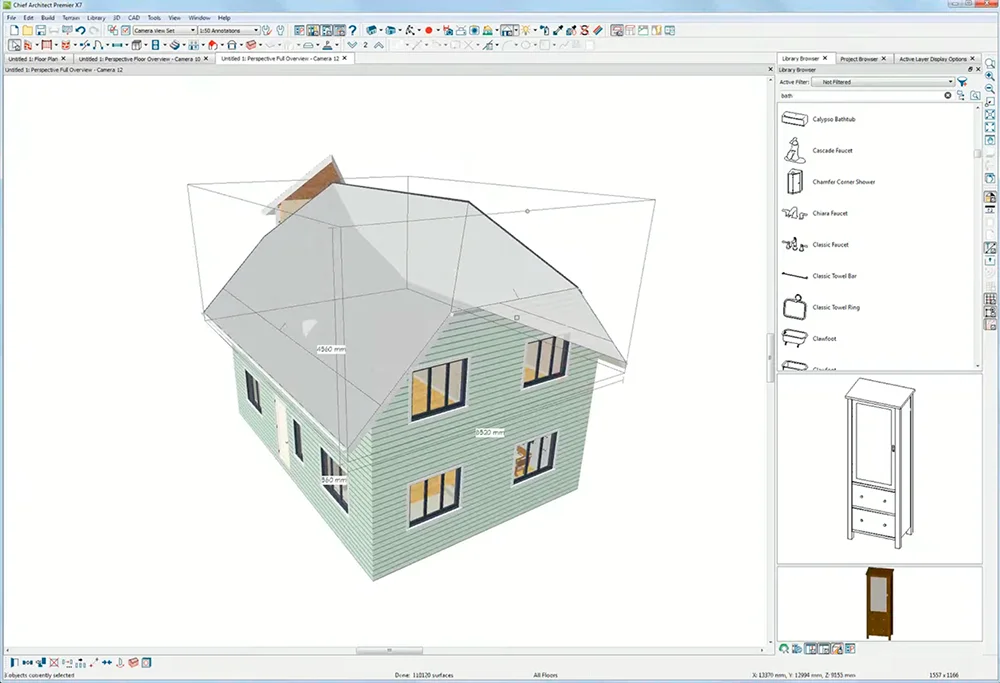Open the Terrain menu

[71, 18]
